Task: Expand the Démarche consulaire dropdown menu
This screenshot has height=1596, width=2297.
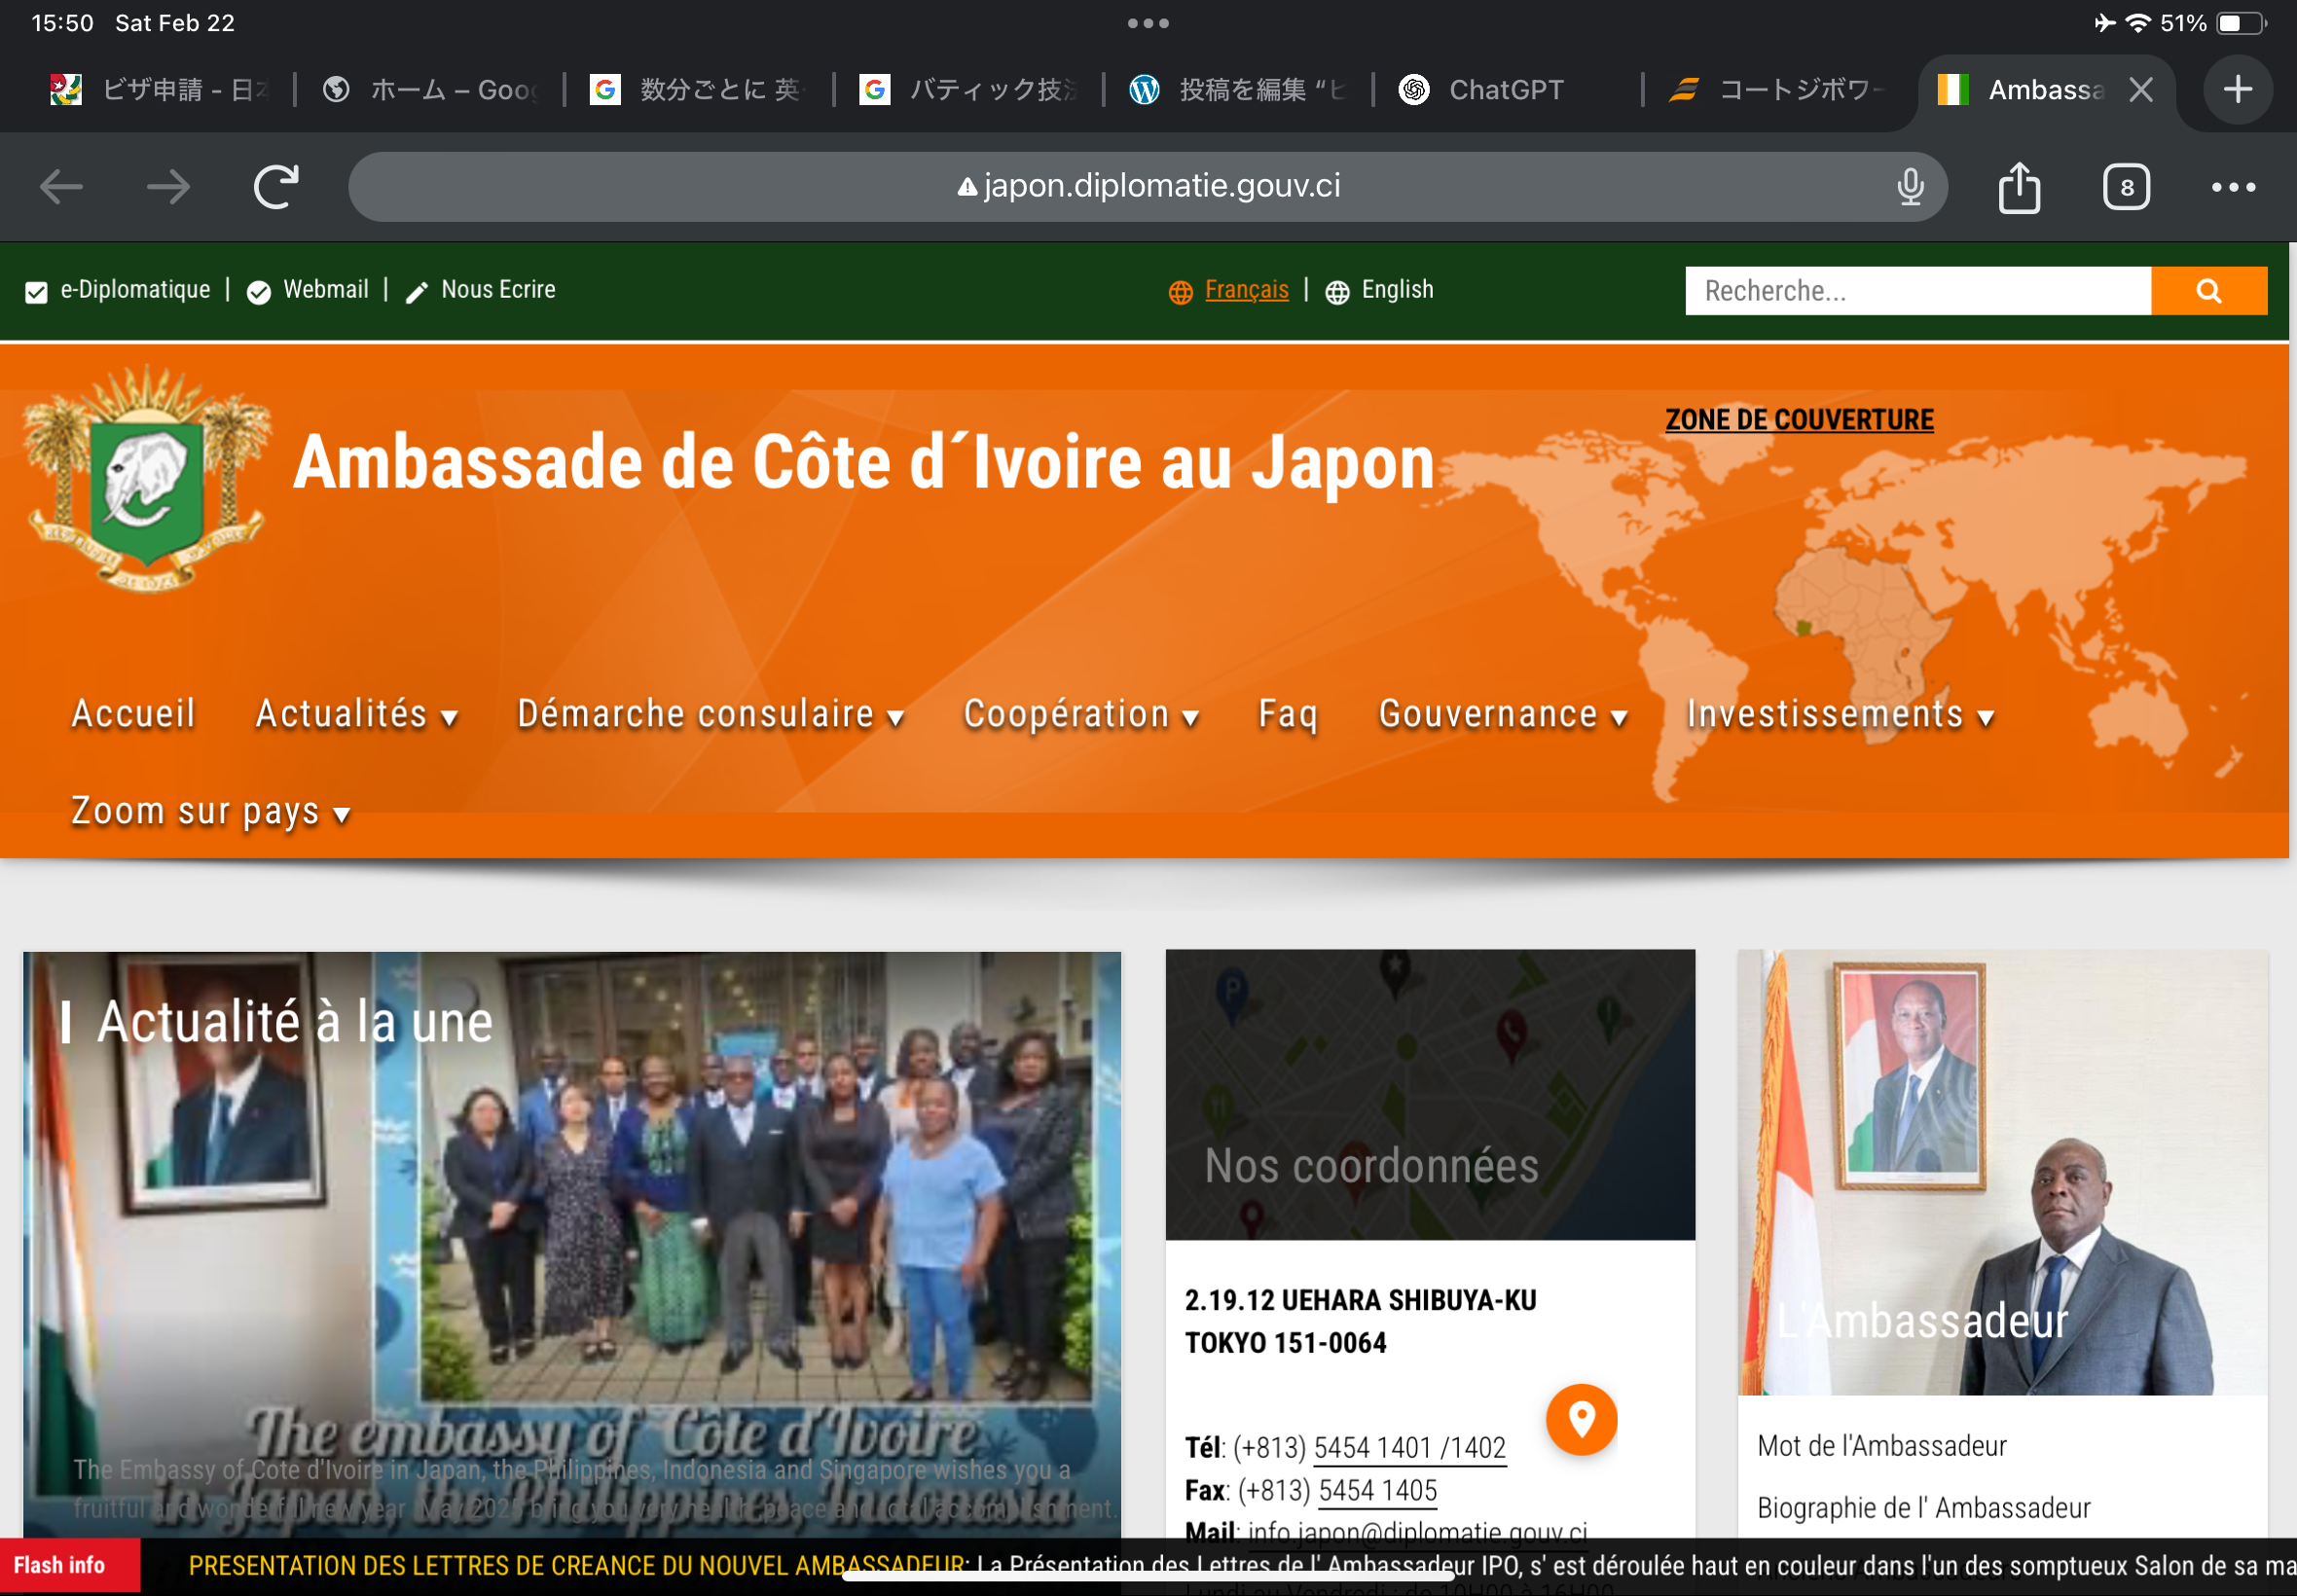Action: pyautogui.click(x=710, y=715)
